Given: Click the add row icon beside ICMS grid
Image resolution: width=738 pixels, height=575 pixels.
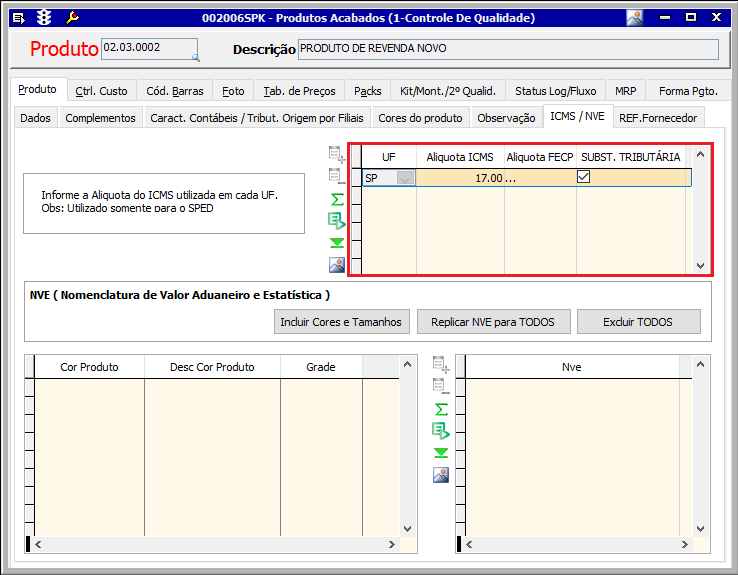Looking at the screenshot, I should tap(337, 155).
